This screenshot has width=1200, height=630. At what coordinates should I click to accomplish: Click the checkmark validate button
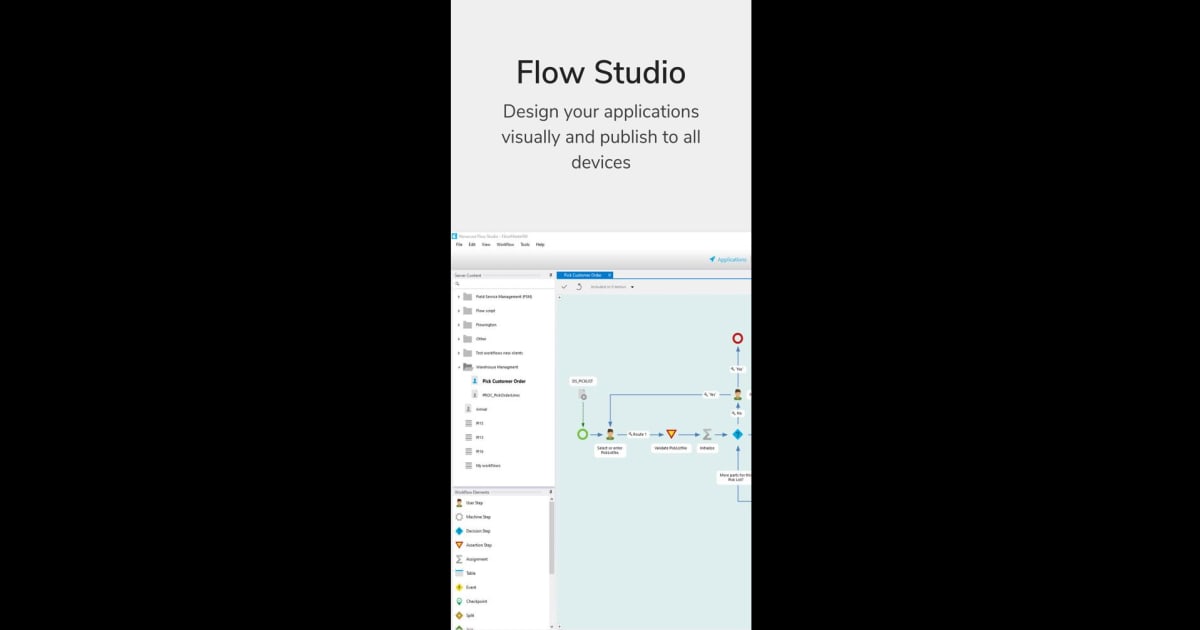[x=565, y=287]
